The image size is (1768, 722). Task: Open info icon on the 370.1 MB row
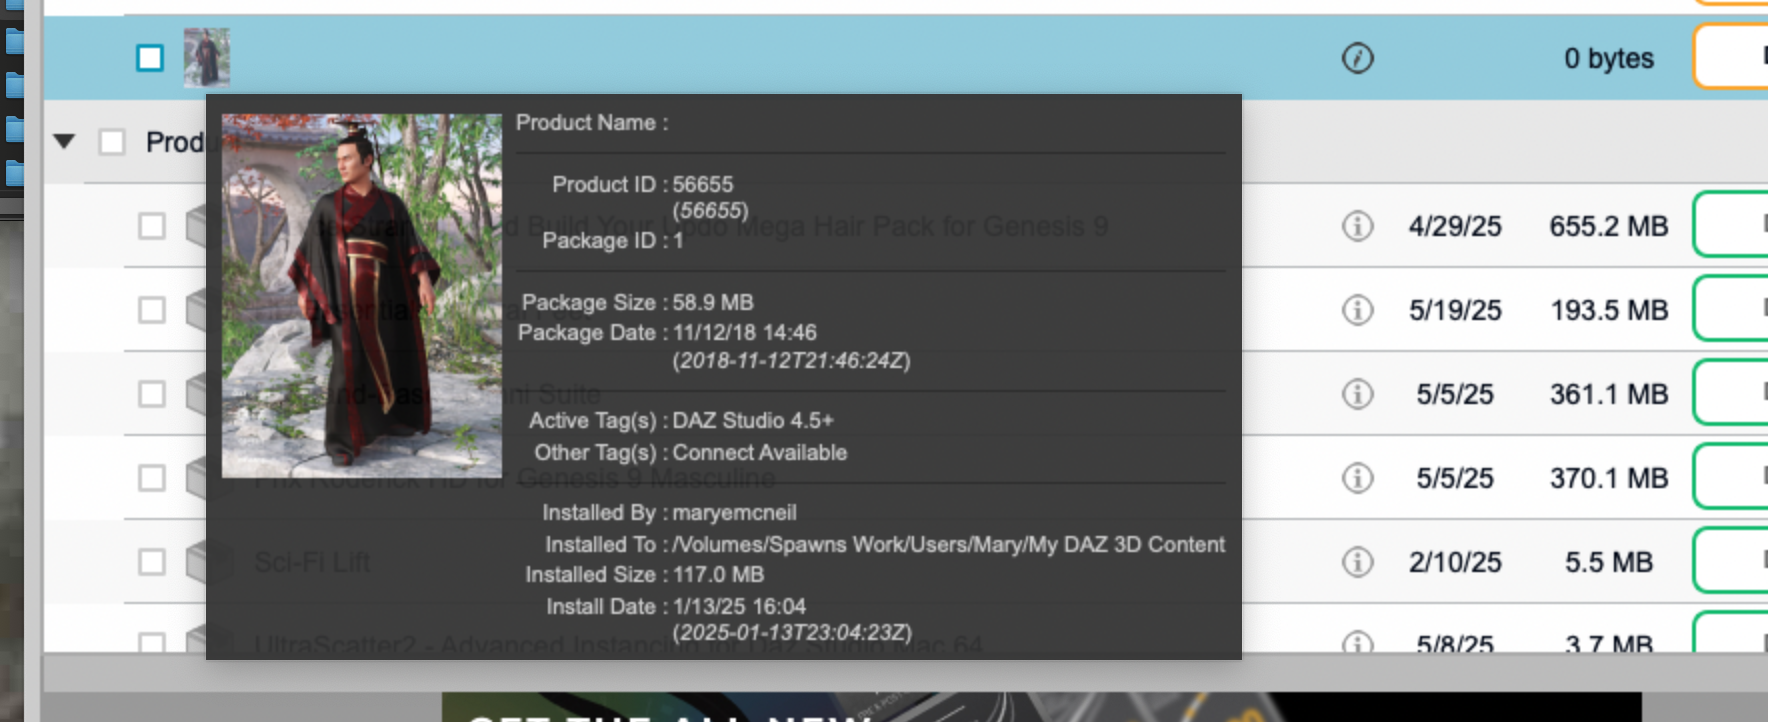[x=1357, y=478]
